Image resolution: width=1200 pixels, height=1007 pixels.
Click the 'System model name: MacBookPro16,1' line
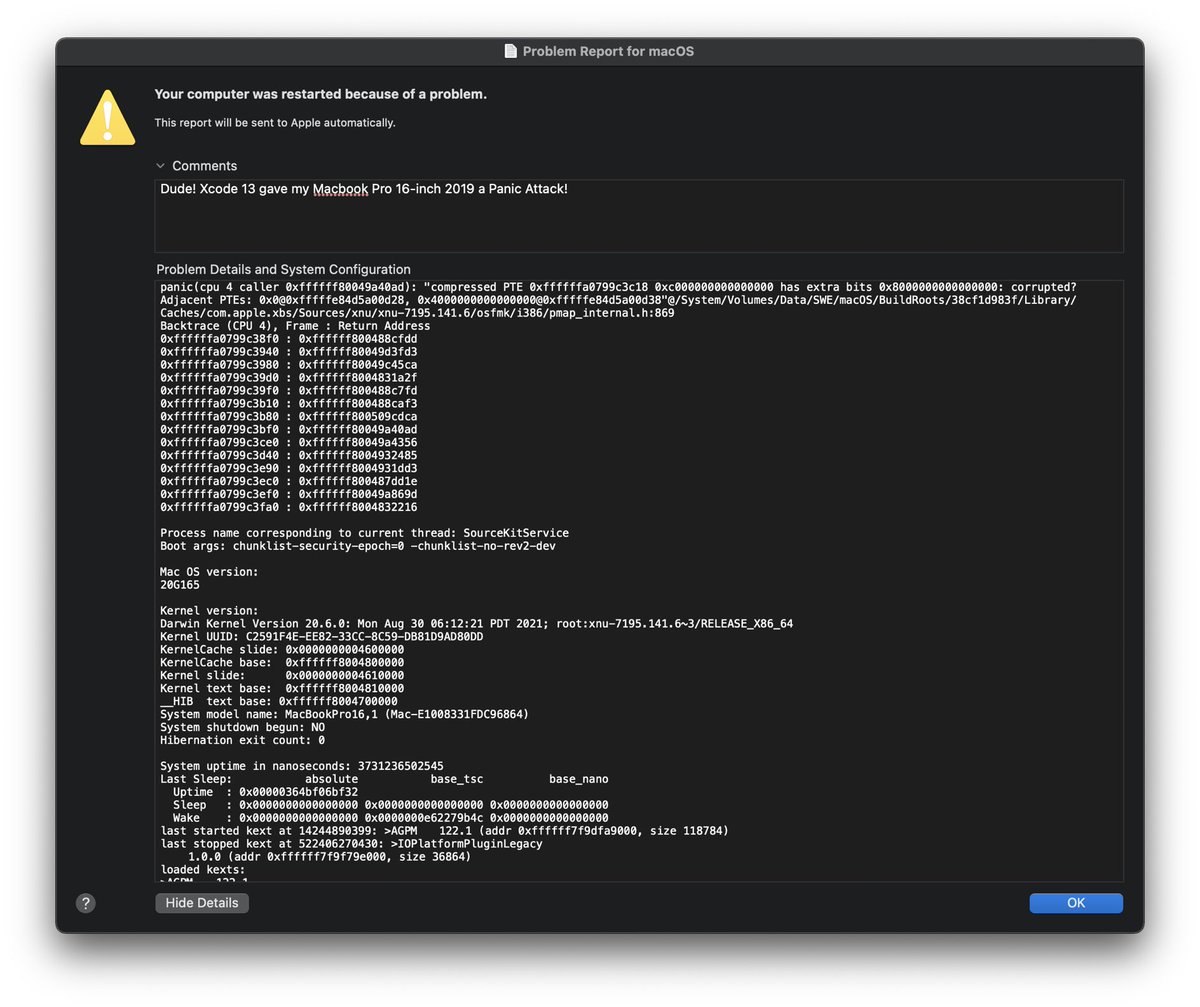[344, 715]
